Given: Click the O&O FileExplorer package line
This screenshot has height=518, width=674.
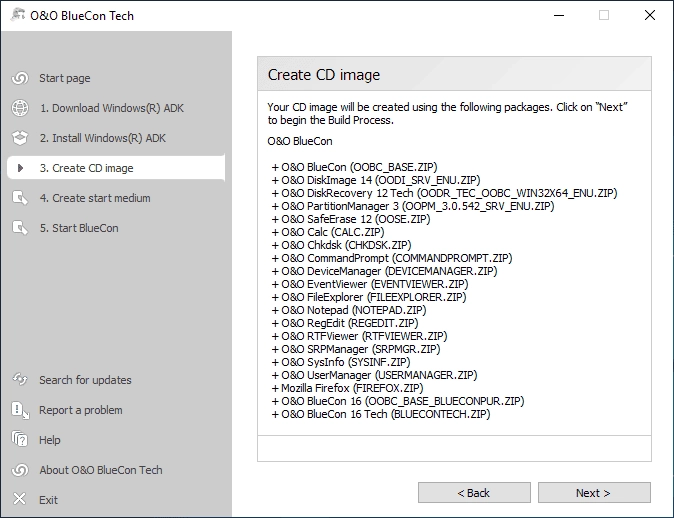Looking at the screenshot, I should pos(369,297).
